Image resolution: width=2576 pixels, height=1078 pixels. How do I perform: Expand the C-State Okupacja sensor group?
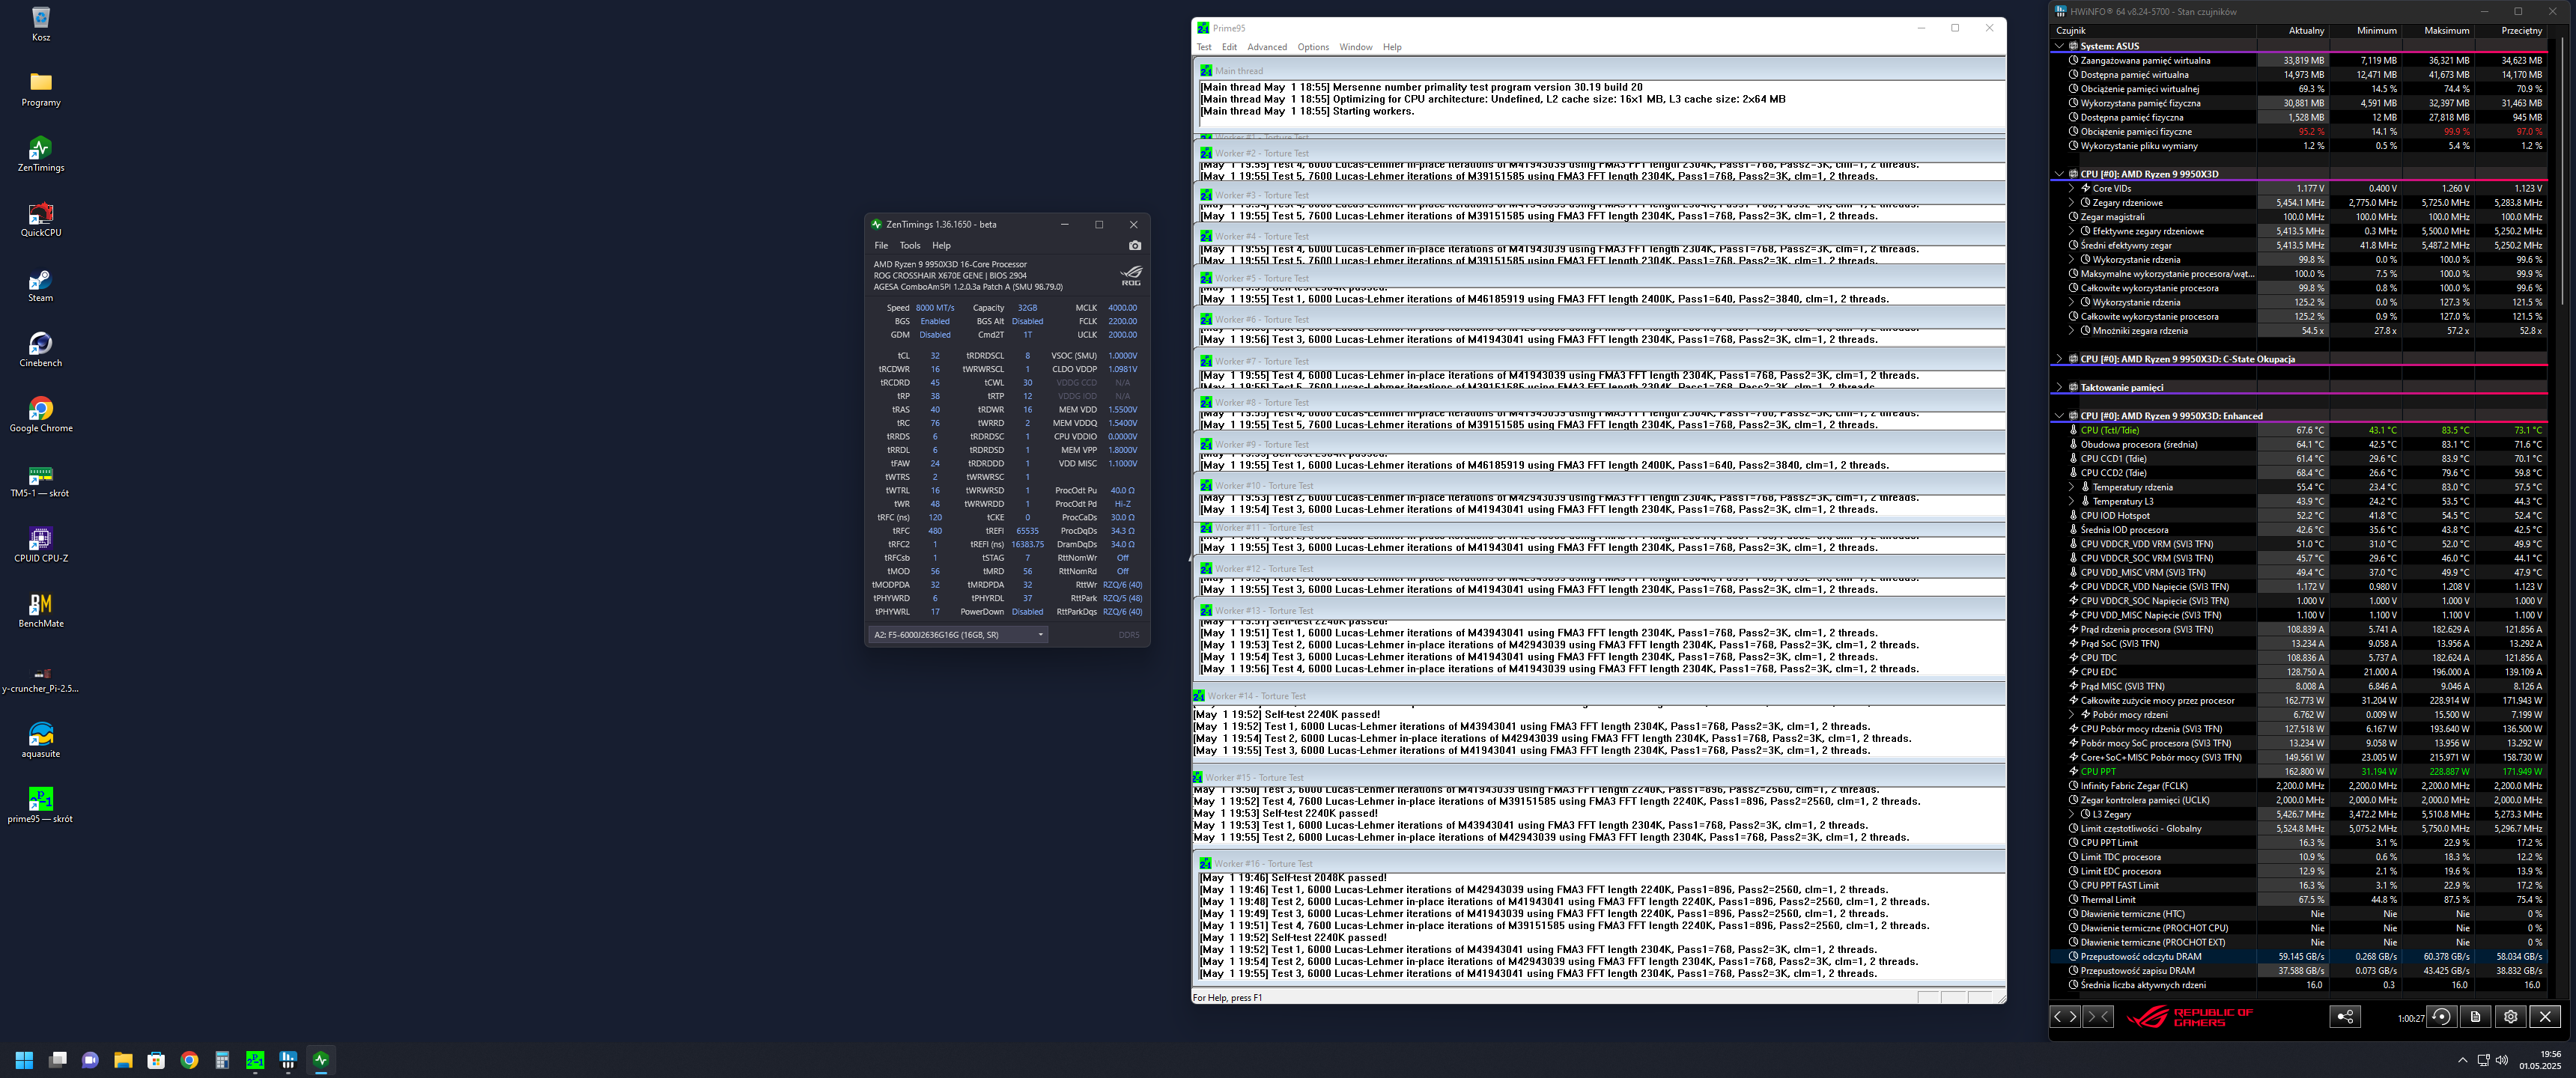2059,359
